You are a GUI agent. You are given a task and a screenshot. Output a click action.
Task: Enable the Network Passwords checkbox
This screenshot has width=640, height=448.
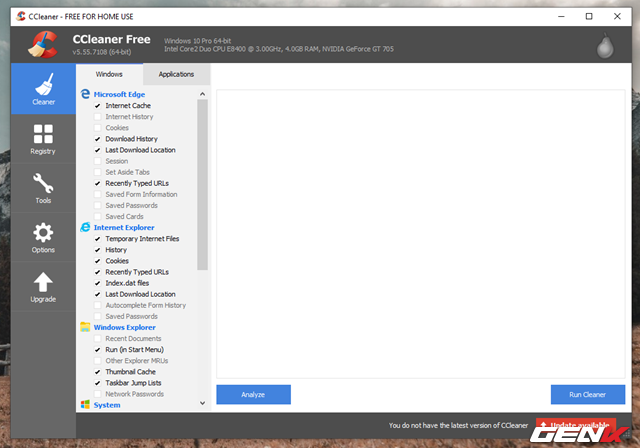(98, 394)
